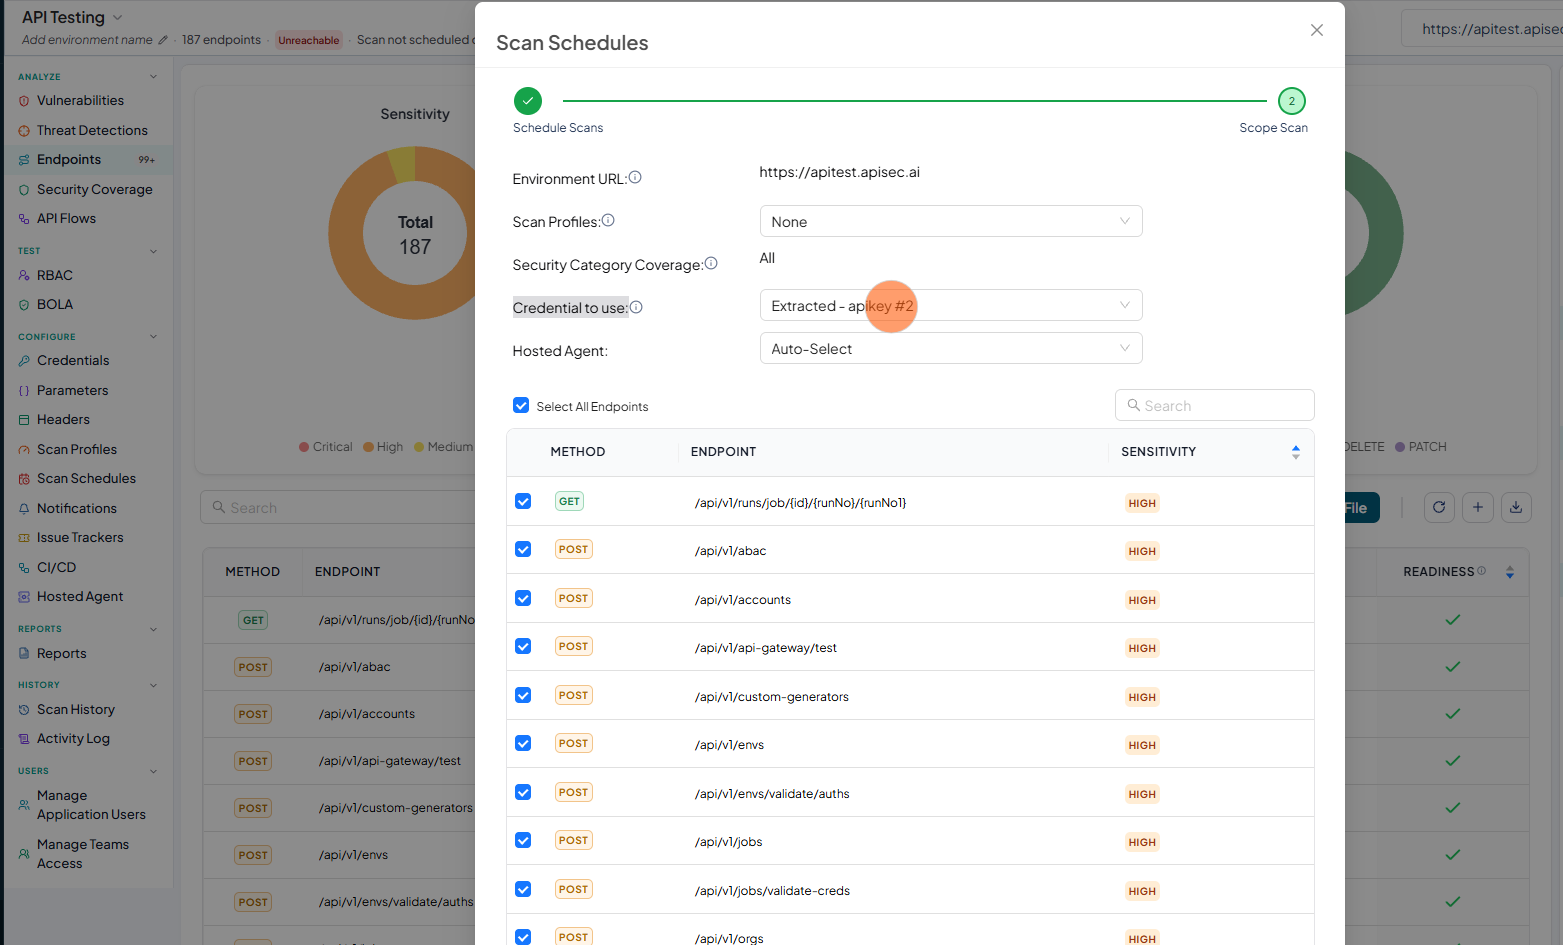Click the background endpoints Search field
The width and height of the screenshot is (1563, 945).
340,507
